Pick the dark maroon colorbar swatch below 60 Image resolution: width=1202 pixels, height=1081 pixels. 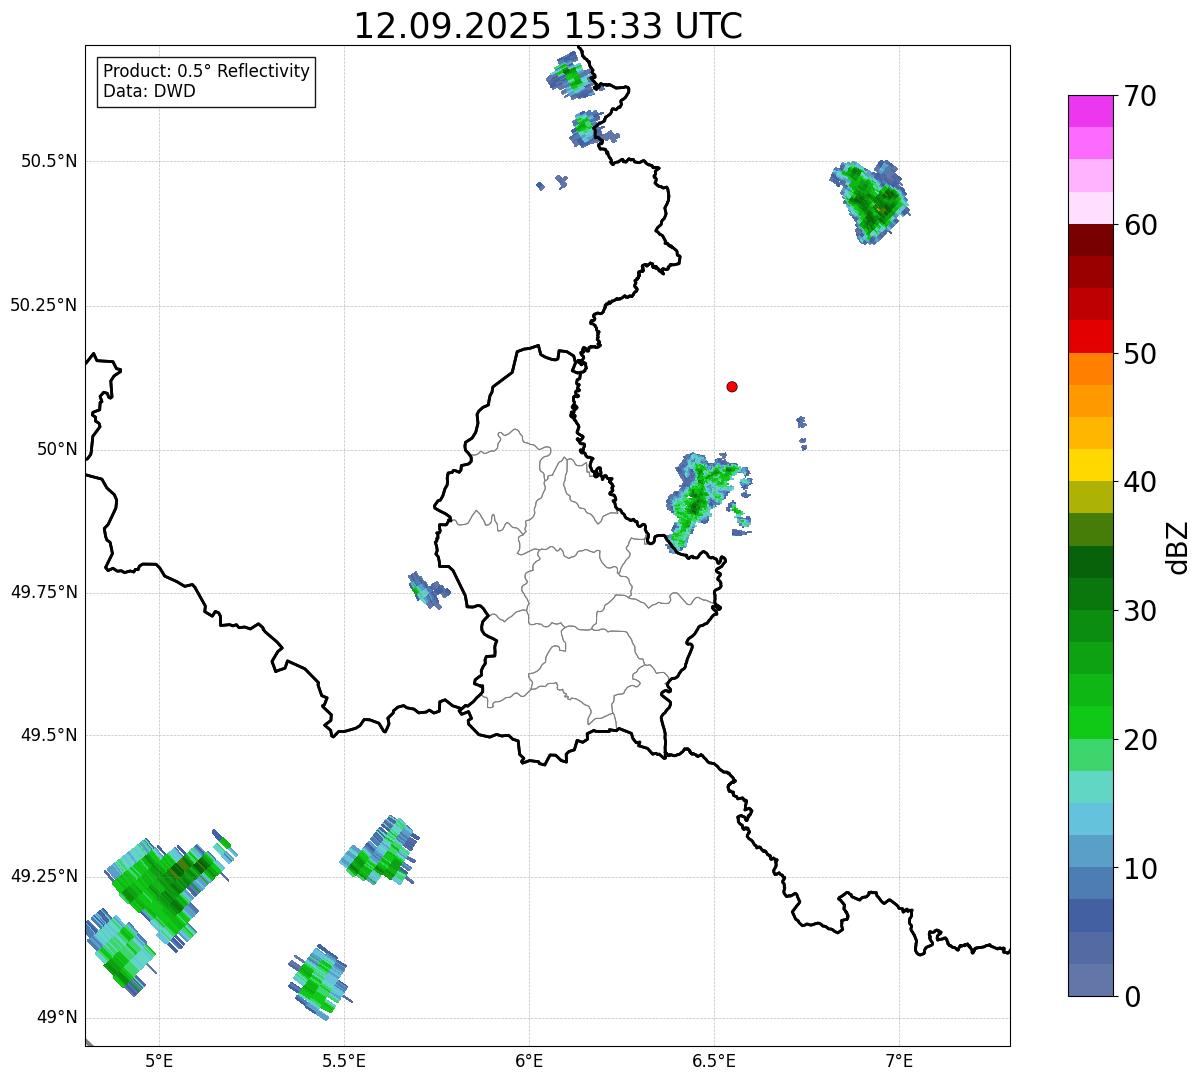click(1090, 240)
